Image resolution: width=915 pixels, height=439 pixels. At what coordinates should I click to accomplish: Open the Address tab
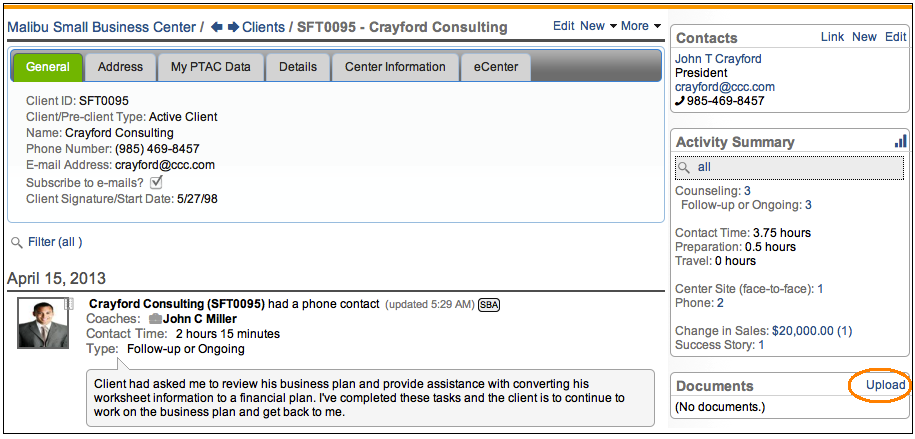point(120,67)
